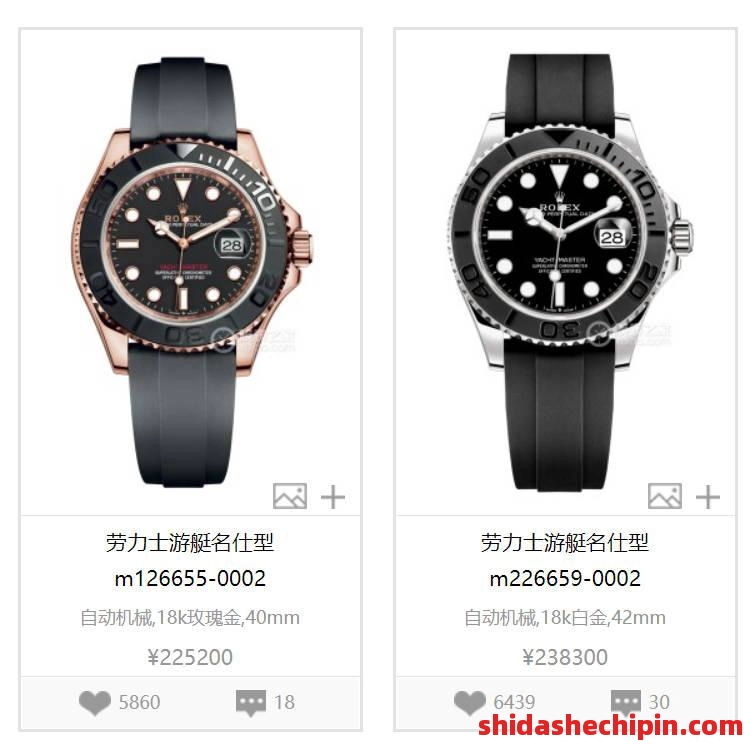Click the price ¥225200
Image resolution: width=756 pixels, height=756 pixels.
190,657
